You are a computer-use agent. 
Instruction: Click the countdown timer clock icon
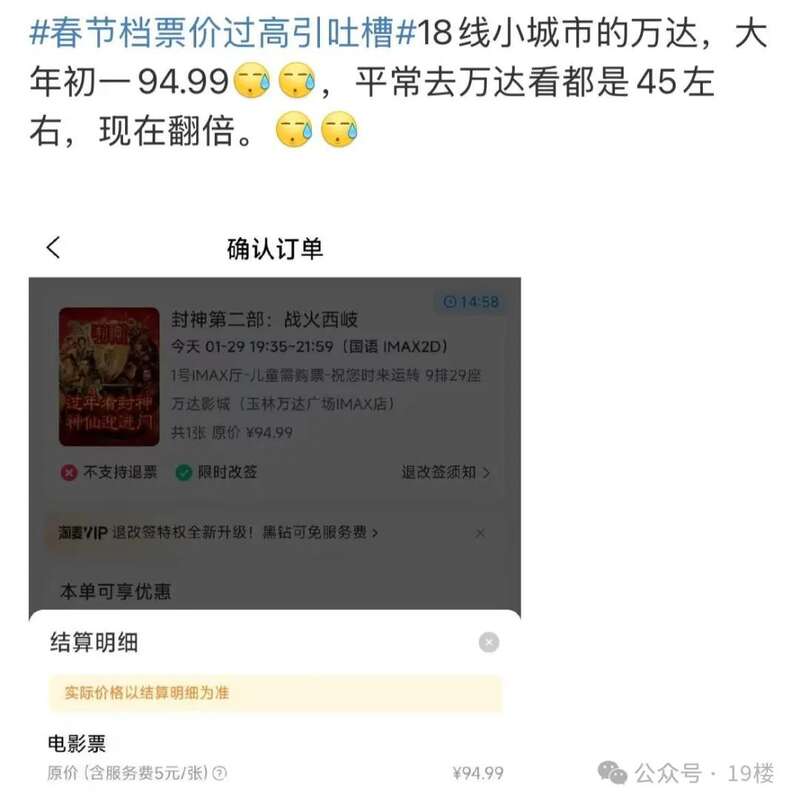point(450,301)
